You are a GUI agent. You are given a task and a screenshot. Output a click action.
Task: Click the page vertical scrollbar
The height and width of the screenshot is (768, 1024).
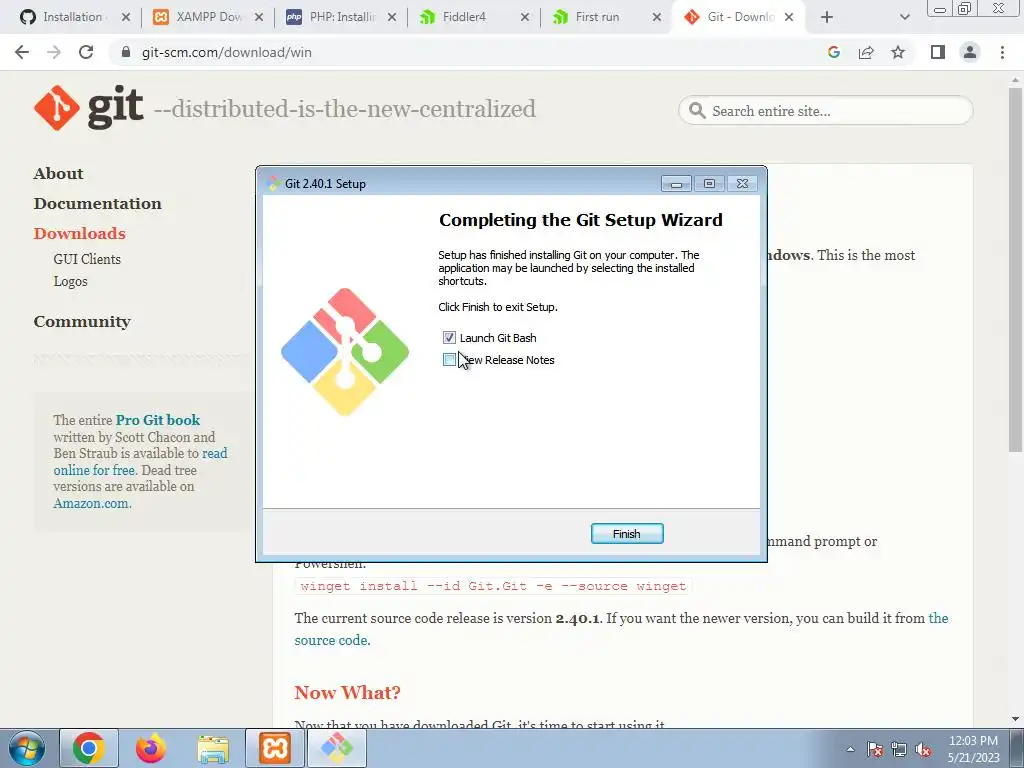click(x=1015, y=270)
